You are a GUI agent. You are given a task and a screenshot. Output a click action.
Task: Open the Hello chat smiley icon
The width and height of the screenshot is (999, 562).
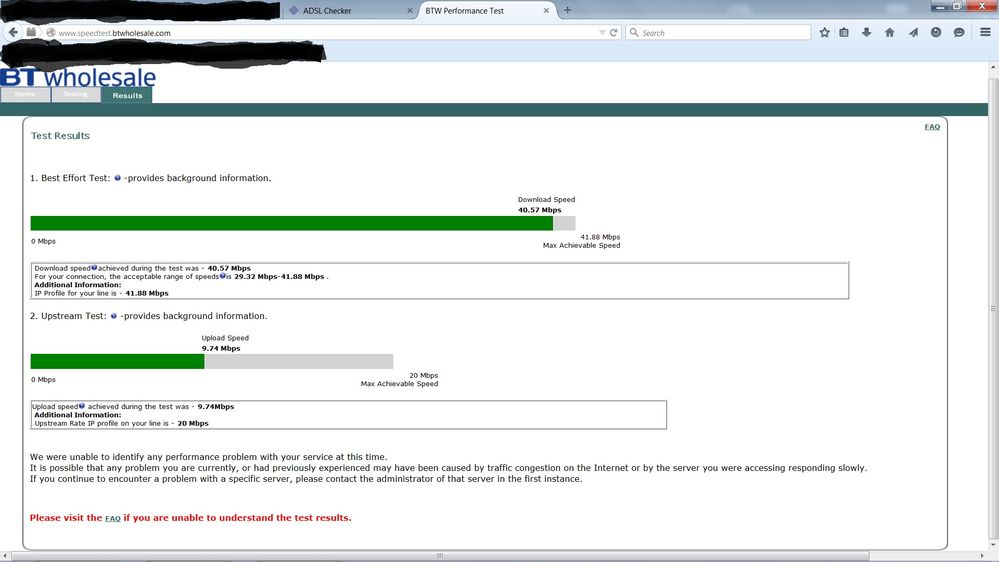[x=959, y=32]
